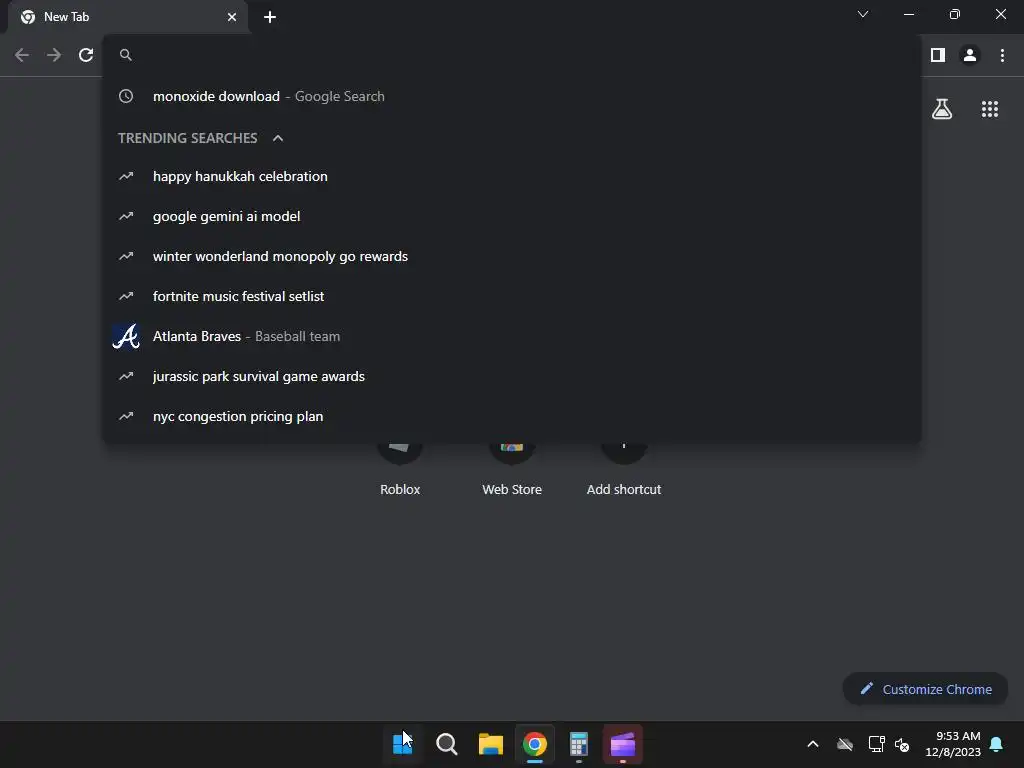
Task: Close the New Tab tab
Action: click(x=232, y=17)
